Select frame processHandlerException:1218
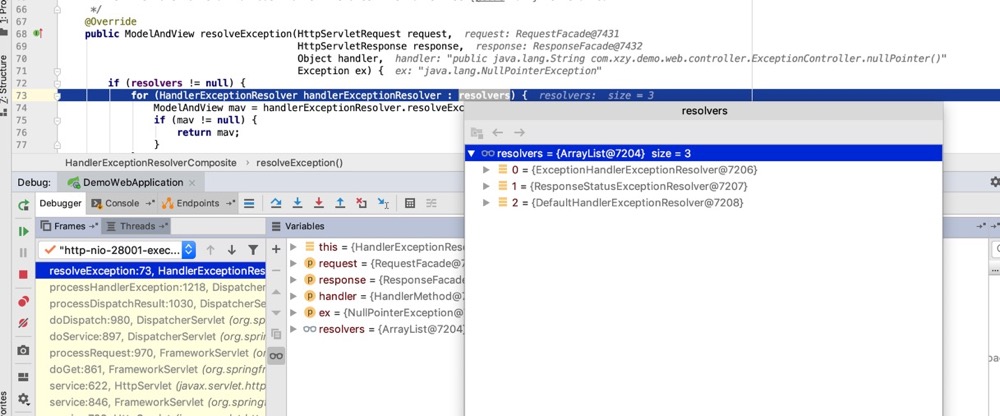1000x416 pixels. (x=151, y=287)
